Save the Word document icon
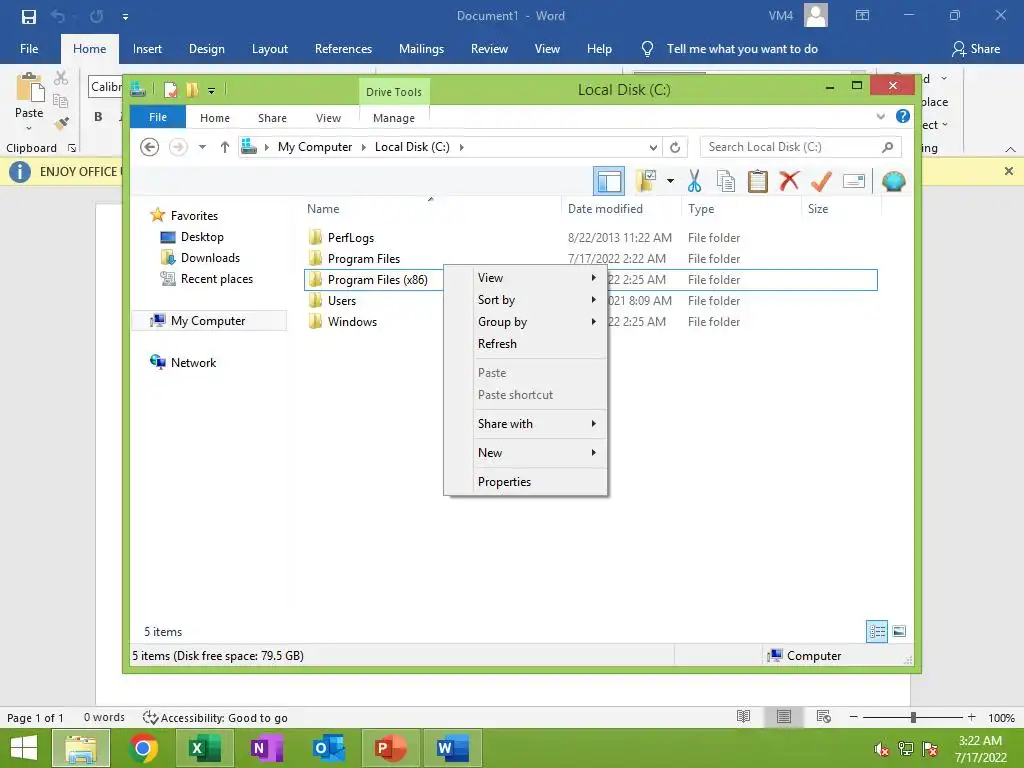The height and width of the screenshot is (768, 1024). [29, 16]
